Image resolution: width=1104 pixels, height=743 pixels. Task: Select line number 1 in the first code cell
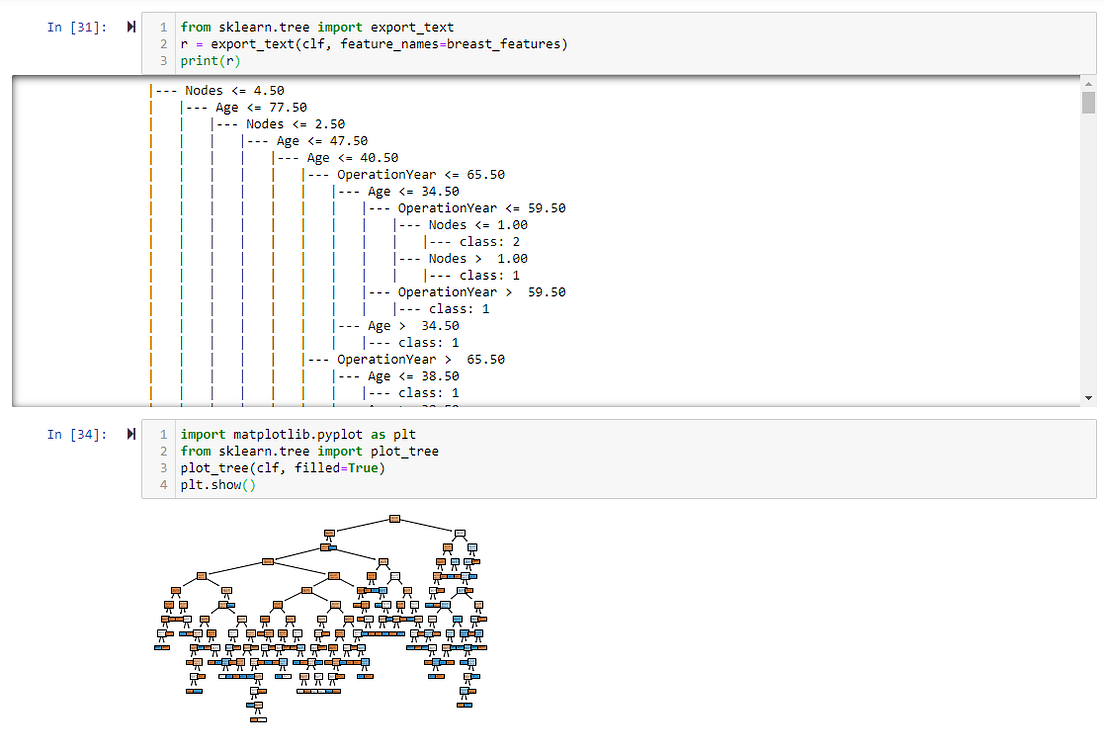coord(163,27)
